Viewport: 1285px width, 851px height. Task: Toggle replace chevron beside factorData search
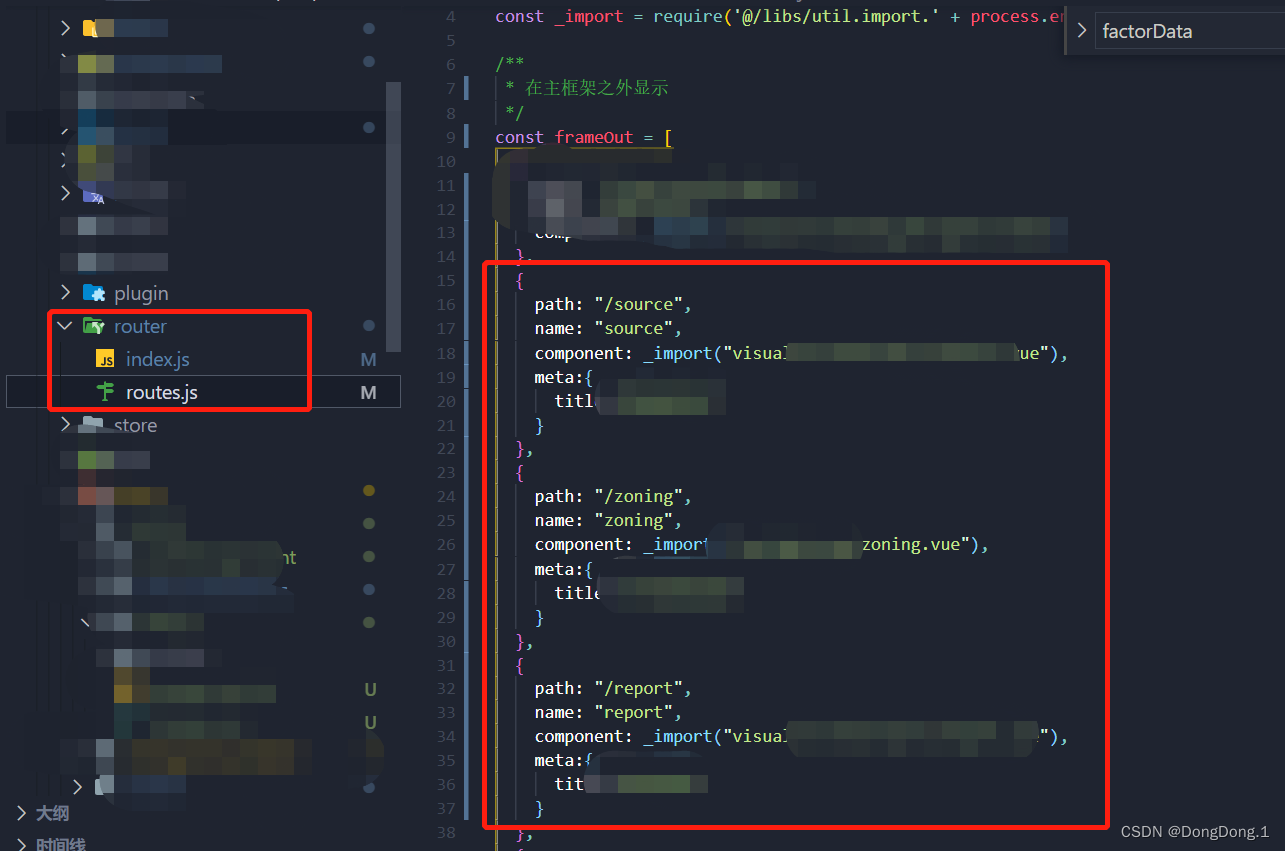1081,31
